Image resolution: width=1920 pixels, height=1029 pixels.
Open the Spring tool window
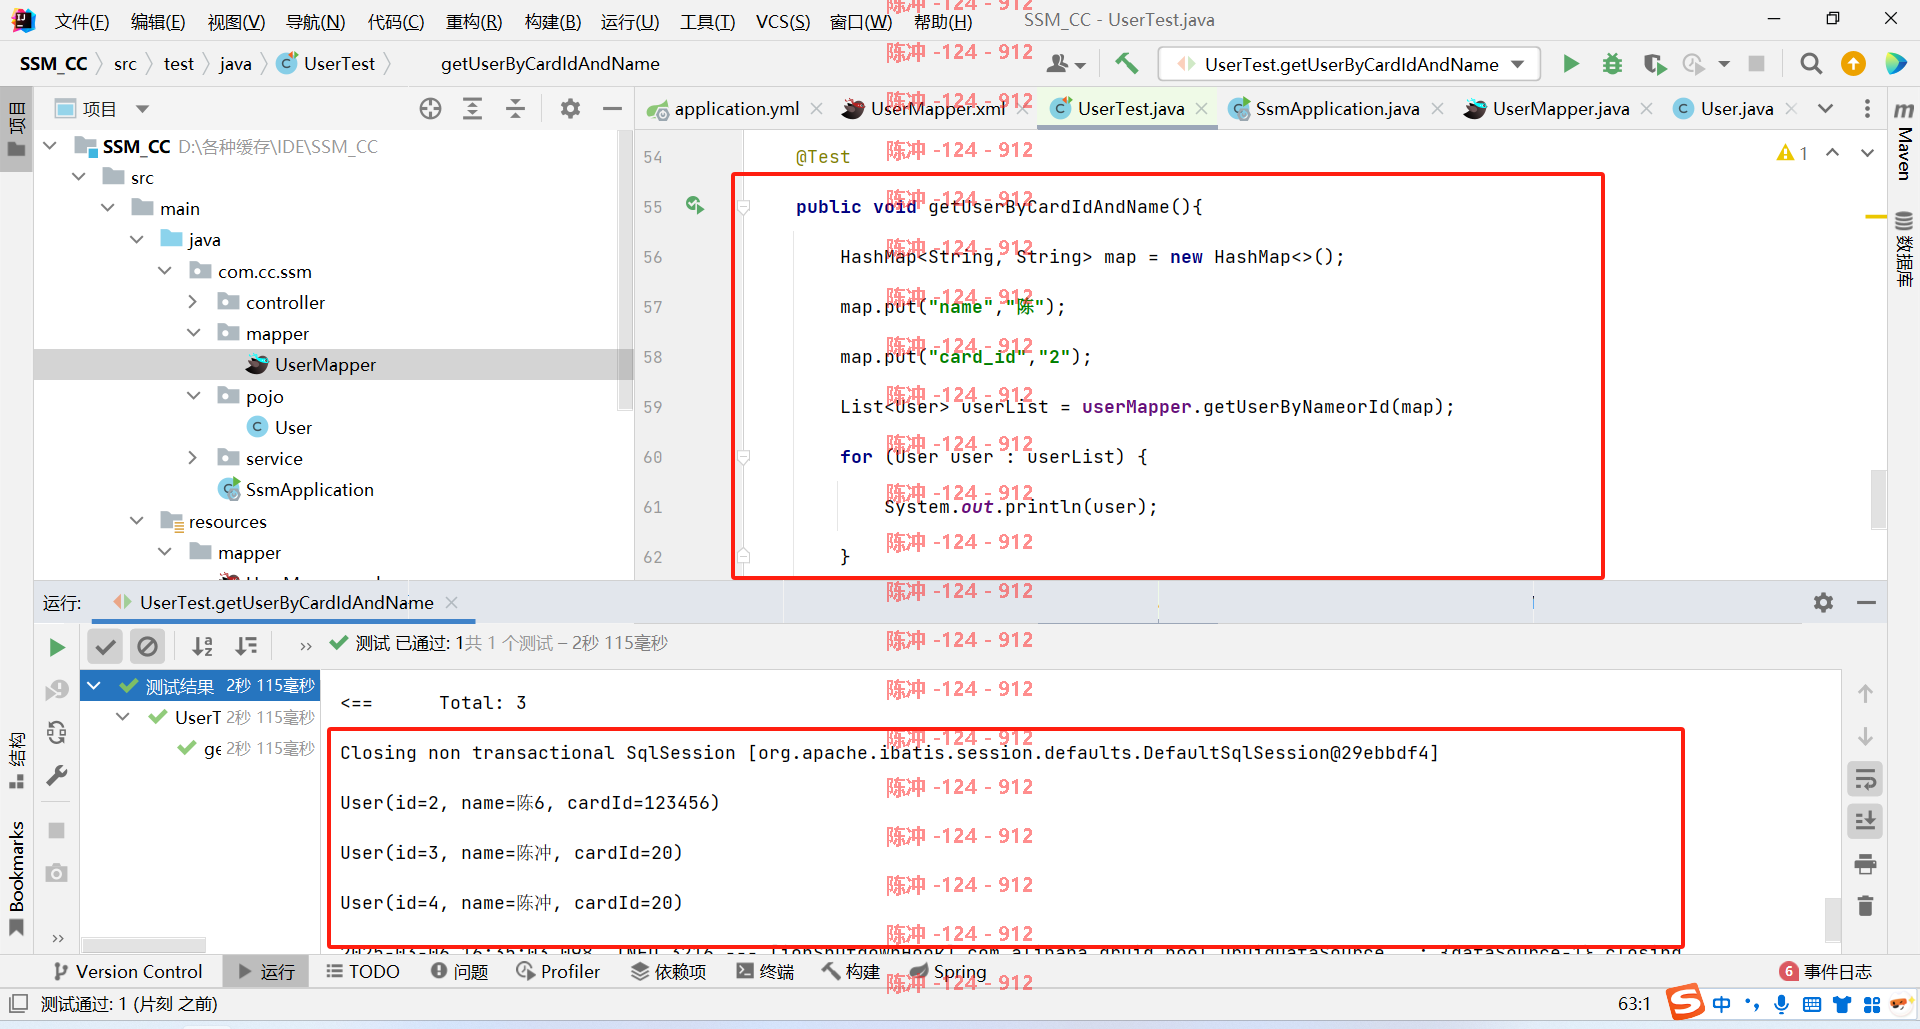pos(947,972)
